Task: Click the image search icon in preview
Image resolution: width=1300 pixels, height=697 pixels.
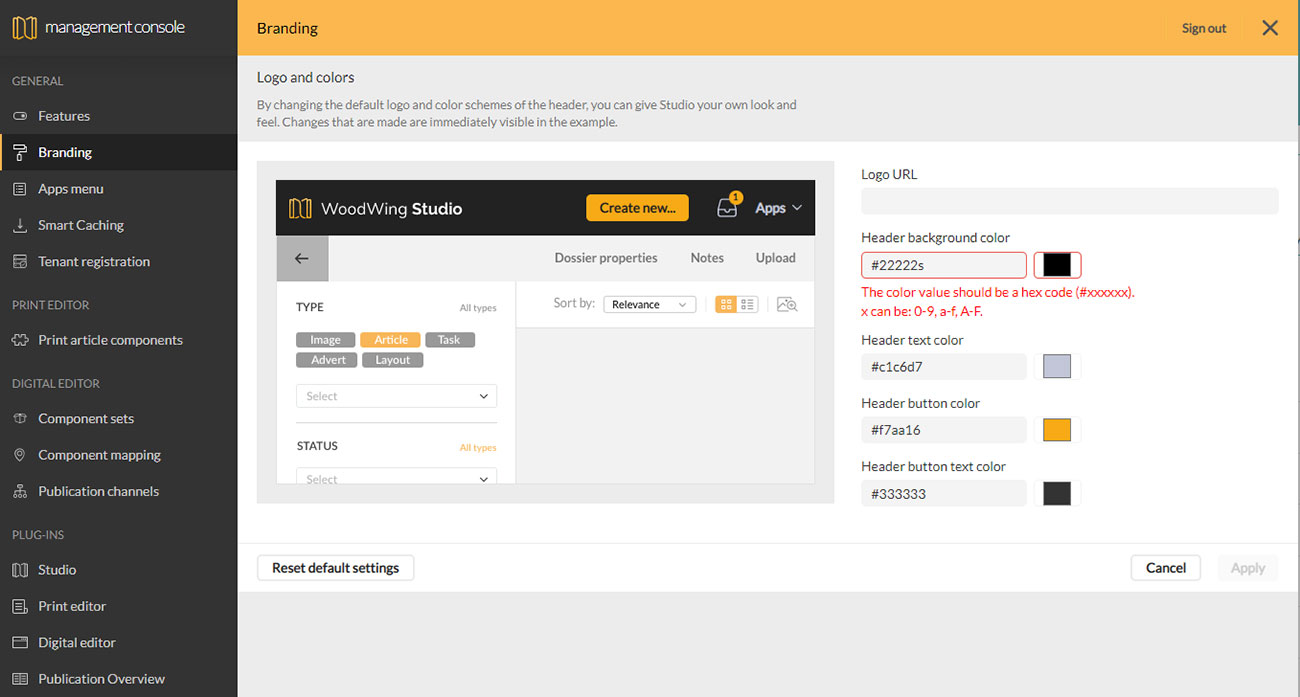Action: coord(787,304)
